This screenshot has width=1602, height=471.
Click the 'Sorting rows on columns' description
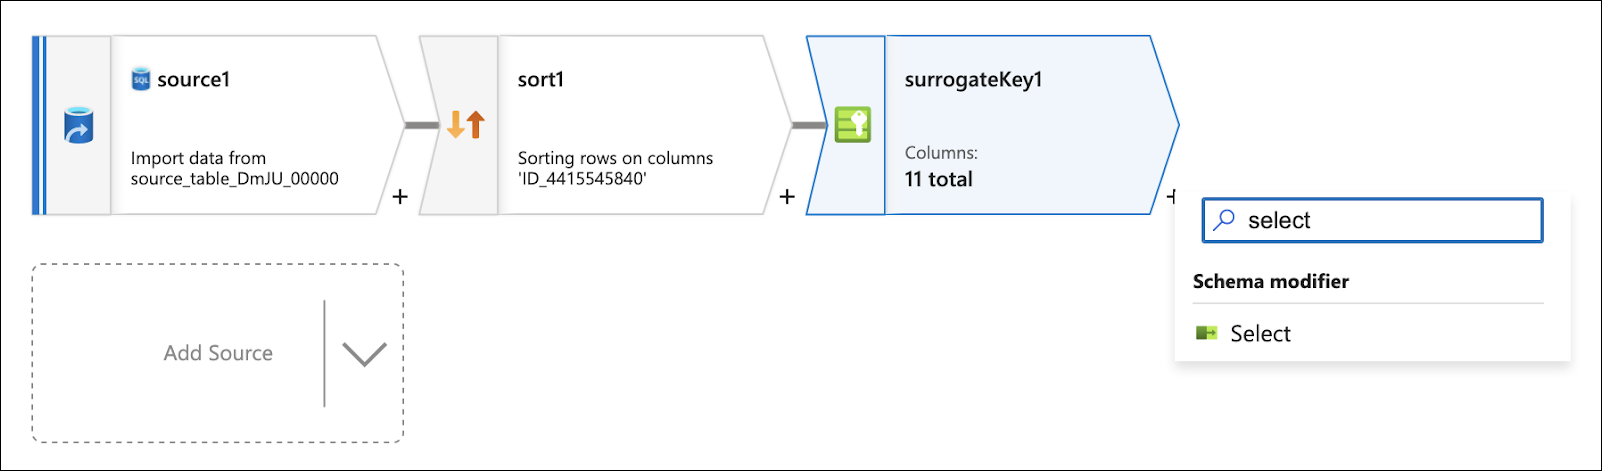[x=615, y=168]
